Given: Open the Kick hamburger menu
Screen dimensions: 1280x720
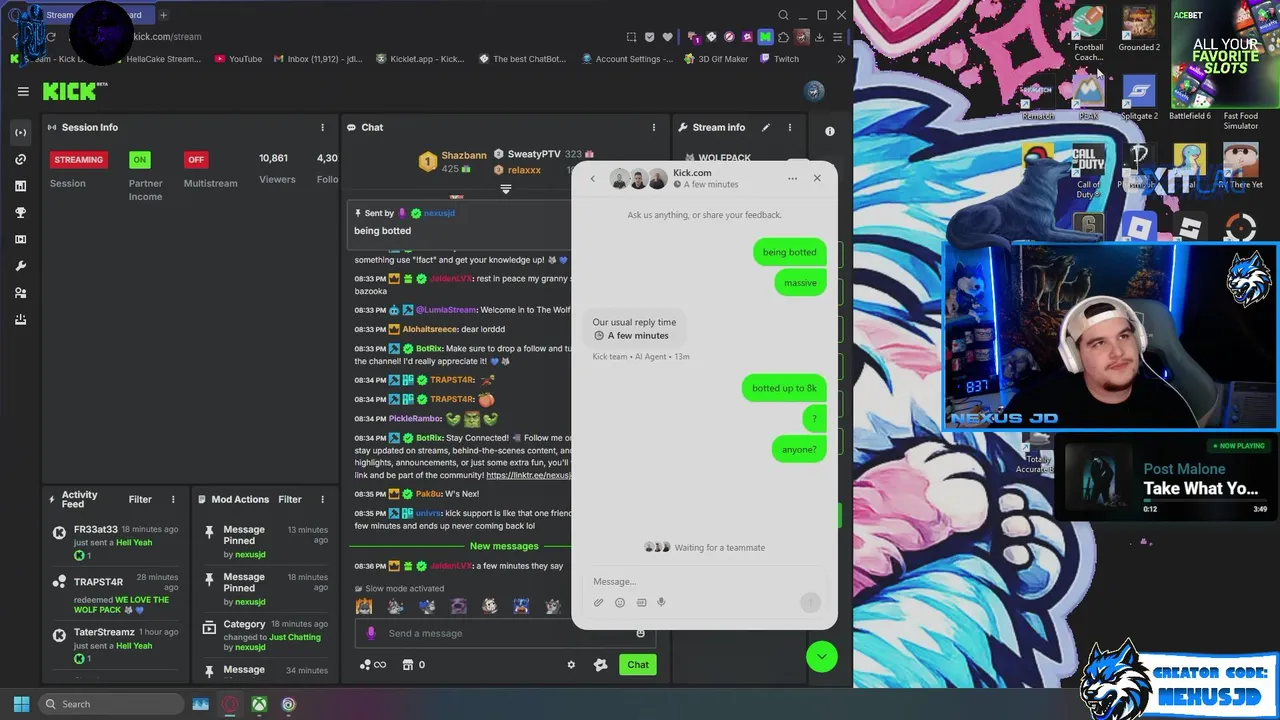Looking at the screenshot, I should tap(23, 91).
